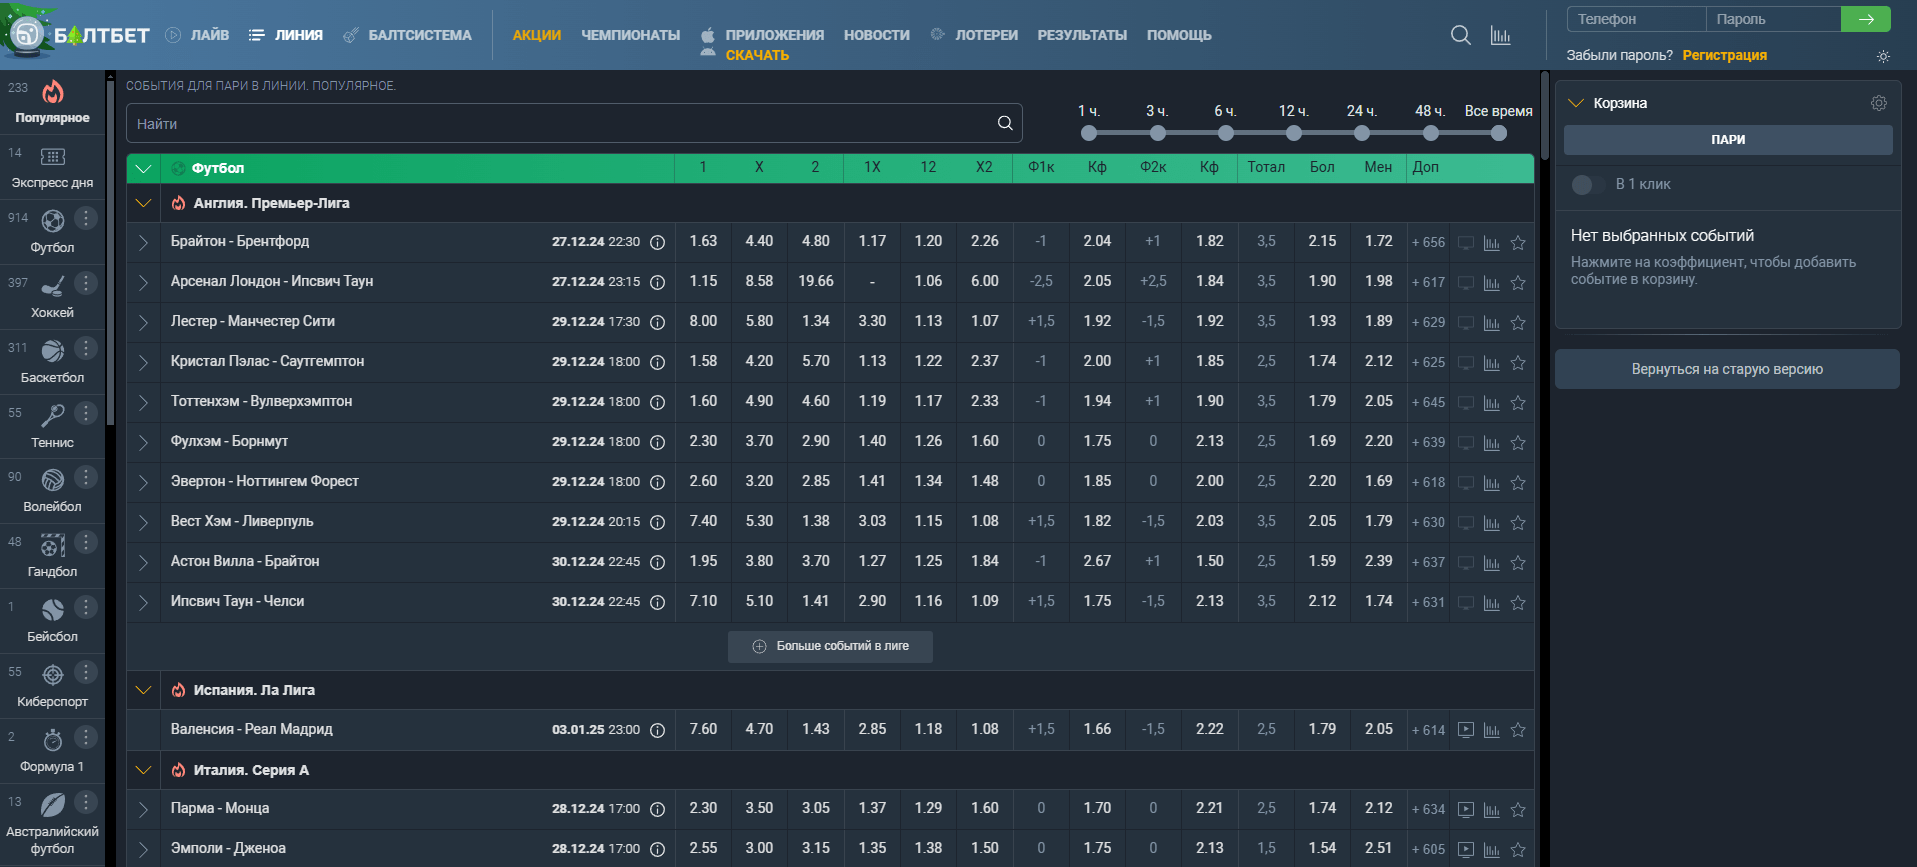This screenshot has width=1917, height=867.
Task: Favorite the Ипсвич Таун - Челси match
Action: (x=1518, y=603)
